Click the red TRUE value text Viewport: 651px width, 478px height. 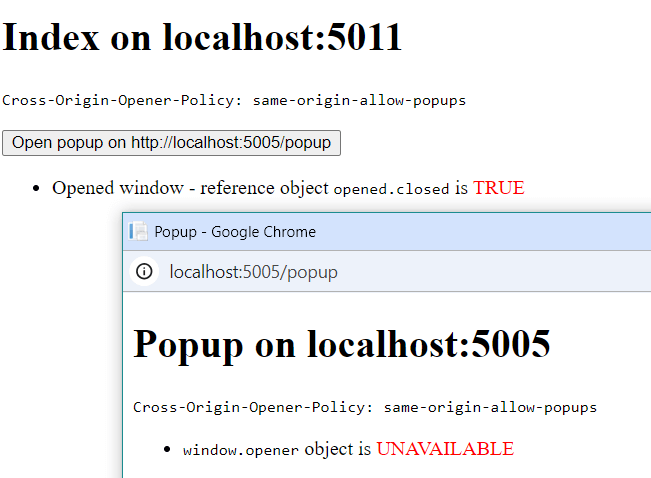point(499,188)
